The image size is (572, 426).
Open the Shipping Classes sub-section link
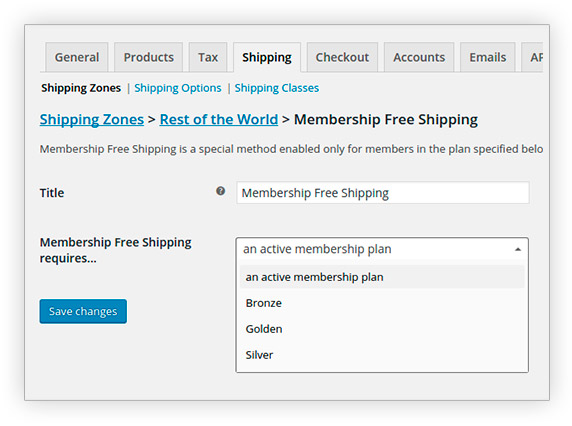277,88
